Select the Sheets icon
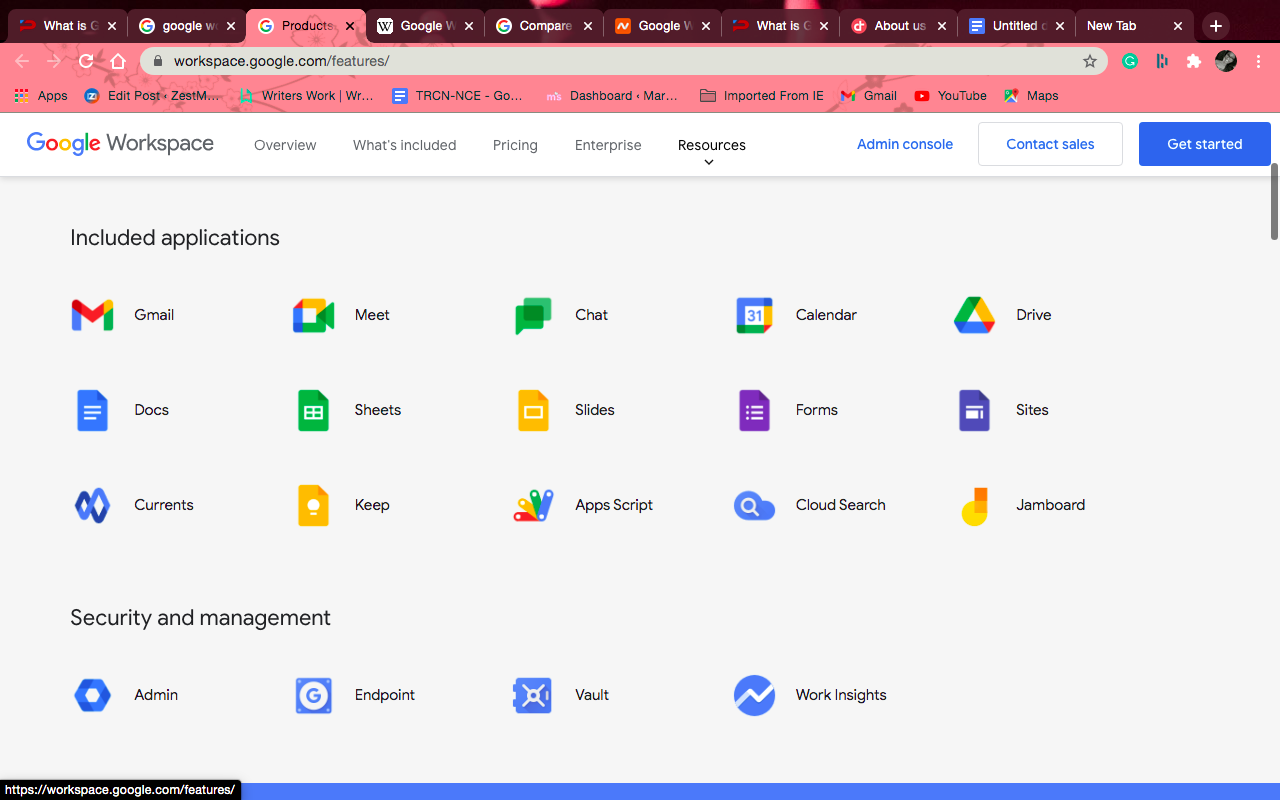This screenshot has width=1280, height=800. pos(313,409)
